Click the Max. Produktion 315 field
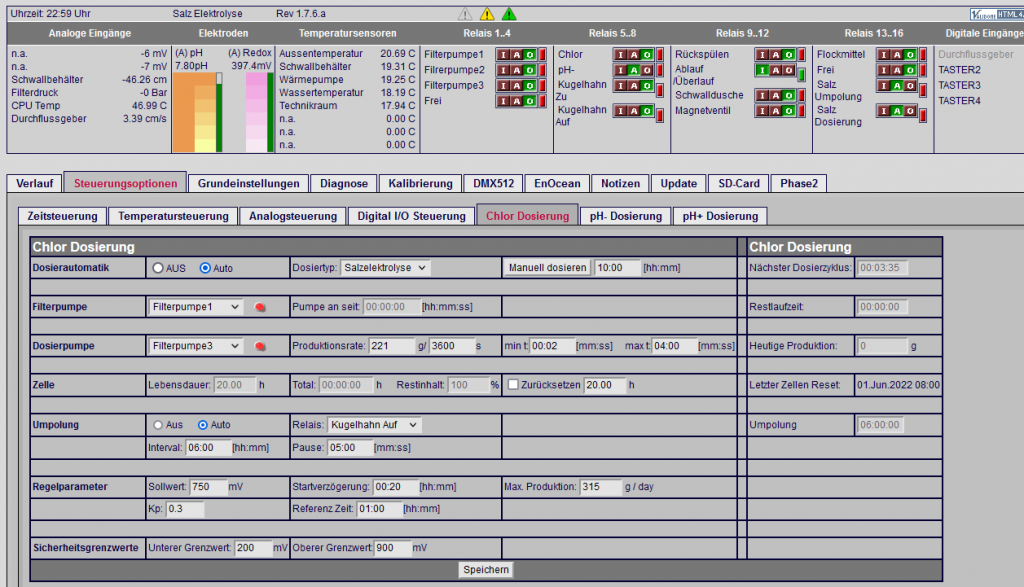Viewport: 1024px width, 587px height. (x=601, y=487)
